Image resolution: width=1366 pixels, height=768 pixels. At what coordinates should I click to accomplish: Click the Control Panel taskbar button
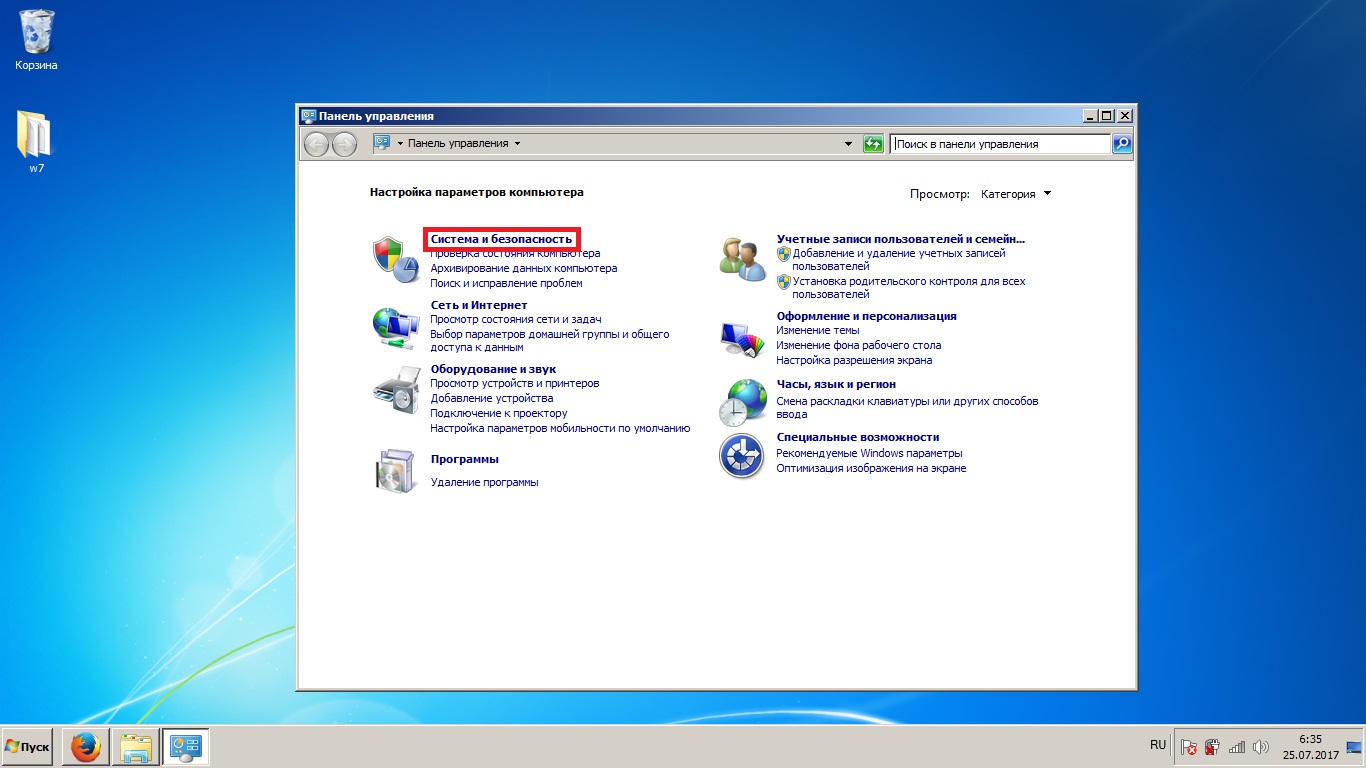186,747
